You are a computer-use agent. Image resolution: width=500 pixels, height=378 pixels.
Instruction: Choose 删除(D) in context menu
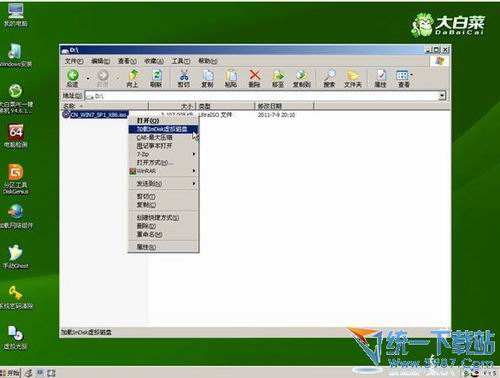tap(163, 226)
